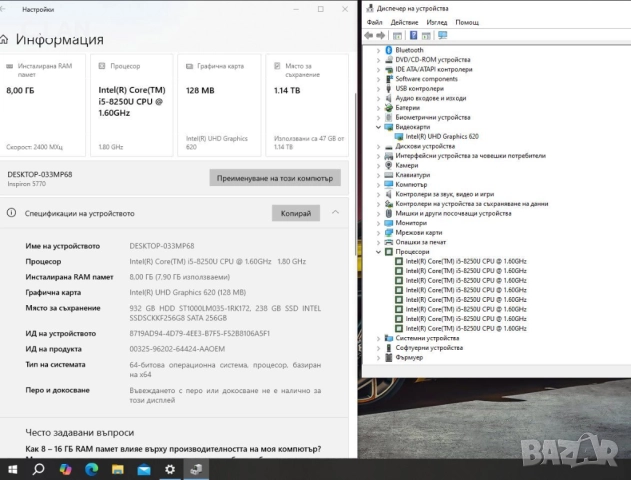Click the Bluetooth category icon in device tree

[x=389, y=50]
